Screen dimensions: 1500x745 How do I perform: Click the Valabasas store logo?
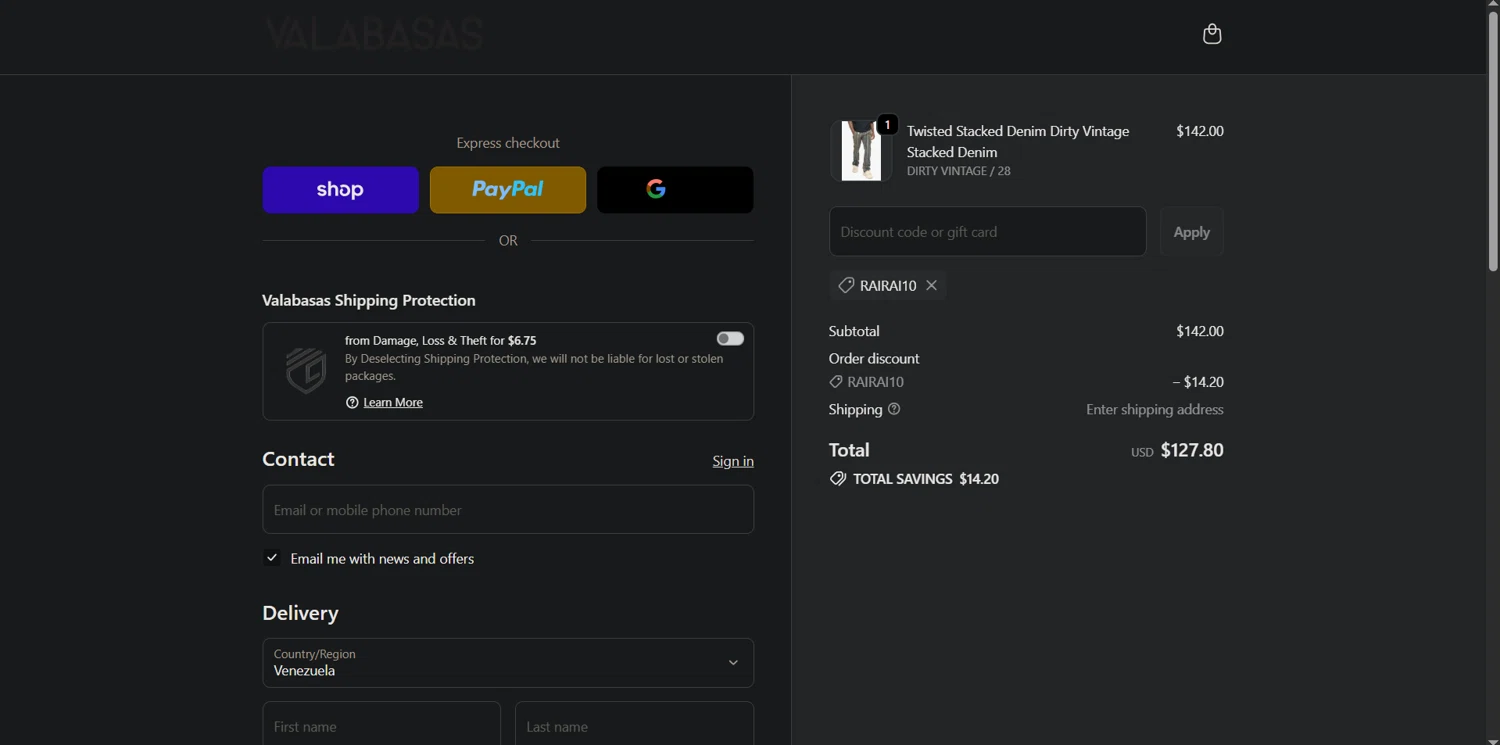[x=374, y=35]
